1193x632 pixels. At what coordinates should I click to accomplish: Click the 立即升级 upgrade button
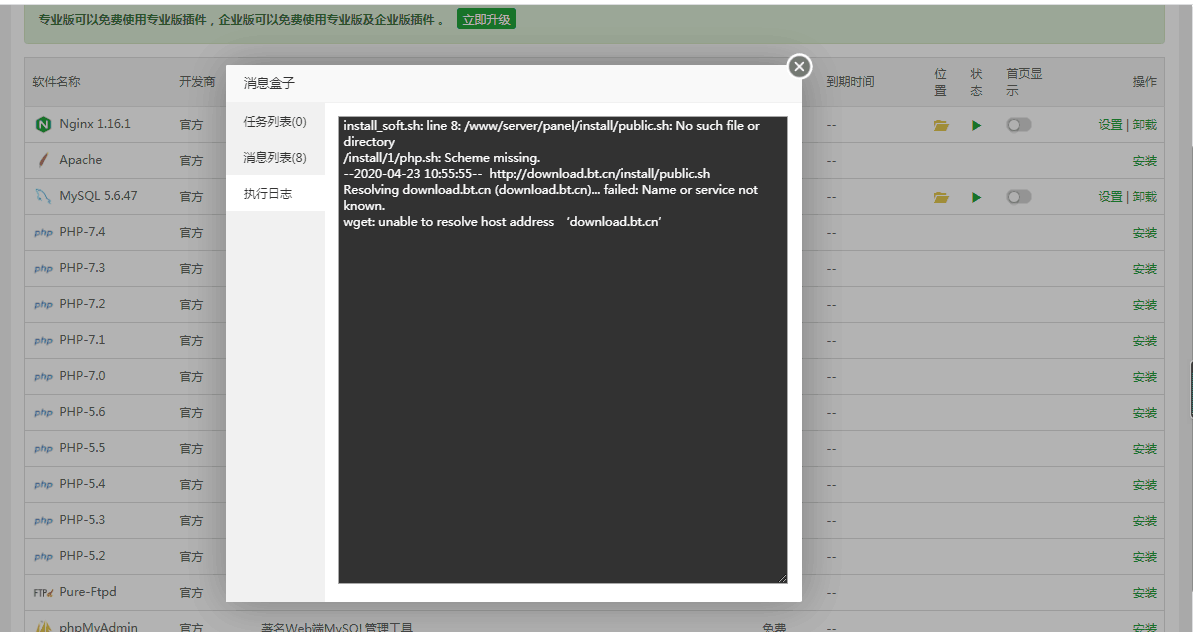486,19
